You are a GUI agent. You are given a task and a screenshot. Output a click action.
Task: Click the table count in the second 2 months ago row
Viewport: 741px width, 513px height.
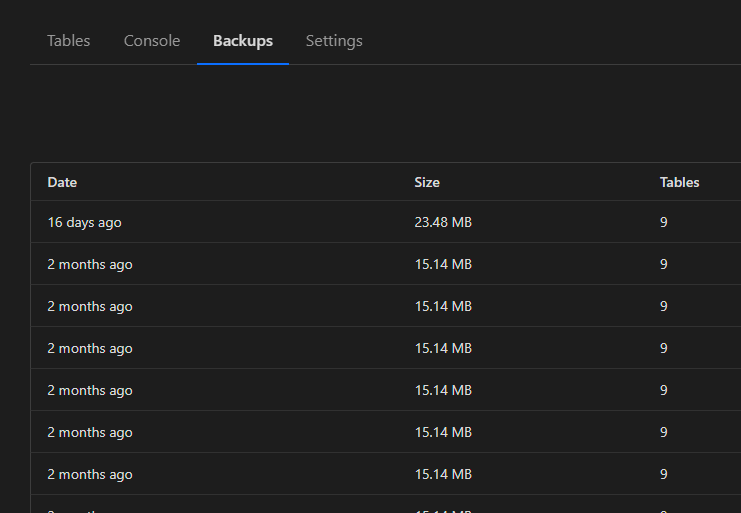pyautogui.click(x=664, y=306)
